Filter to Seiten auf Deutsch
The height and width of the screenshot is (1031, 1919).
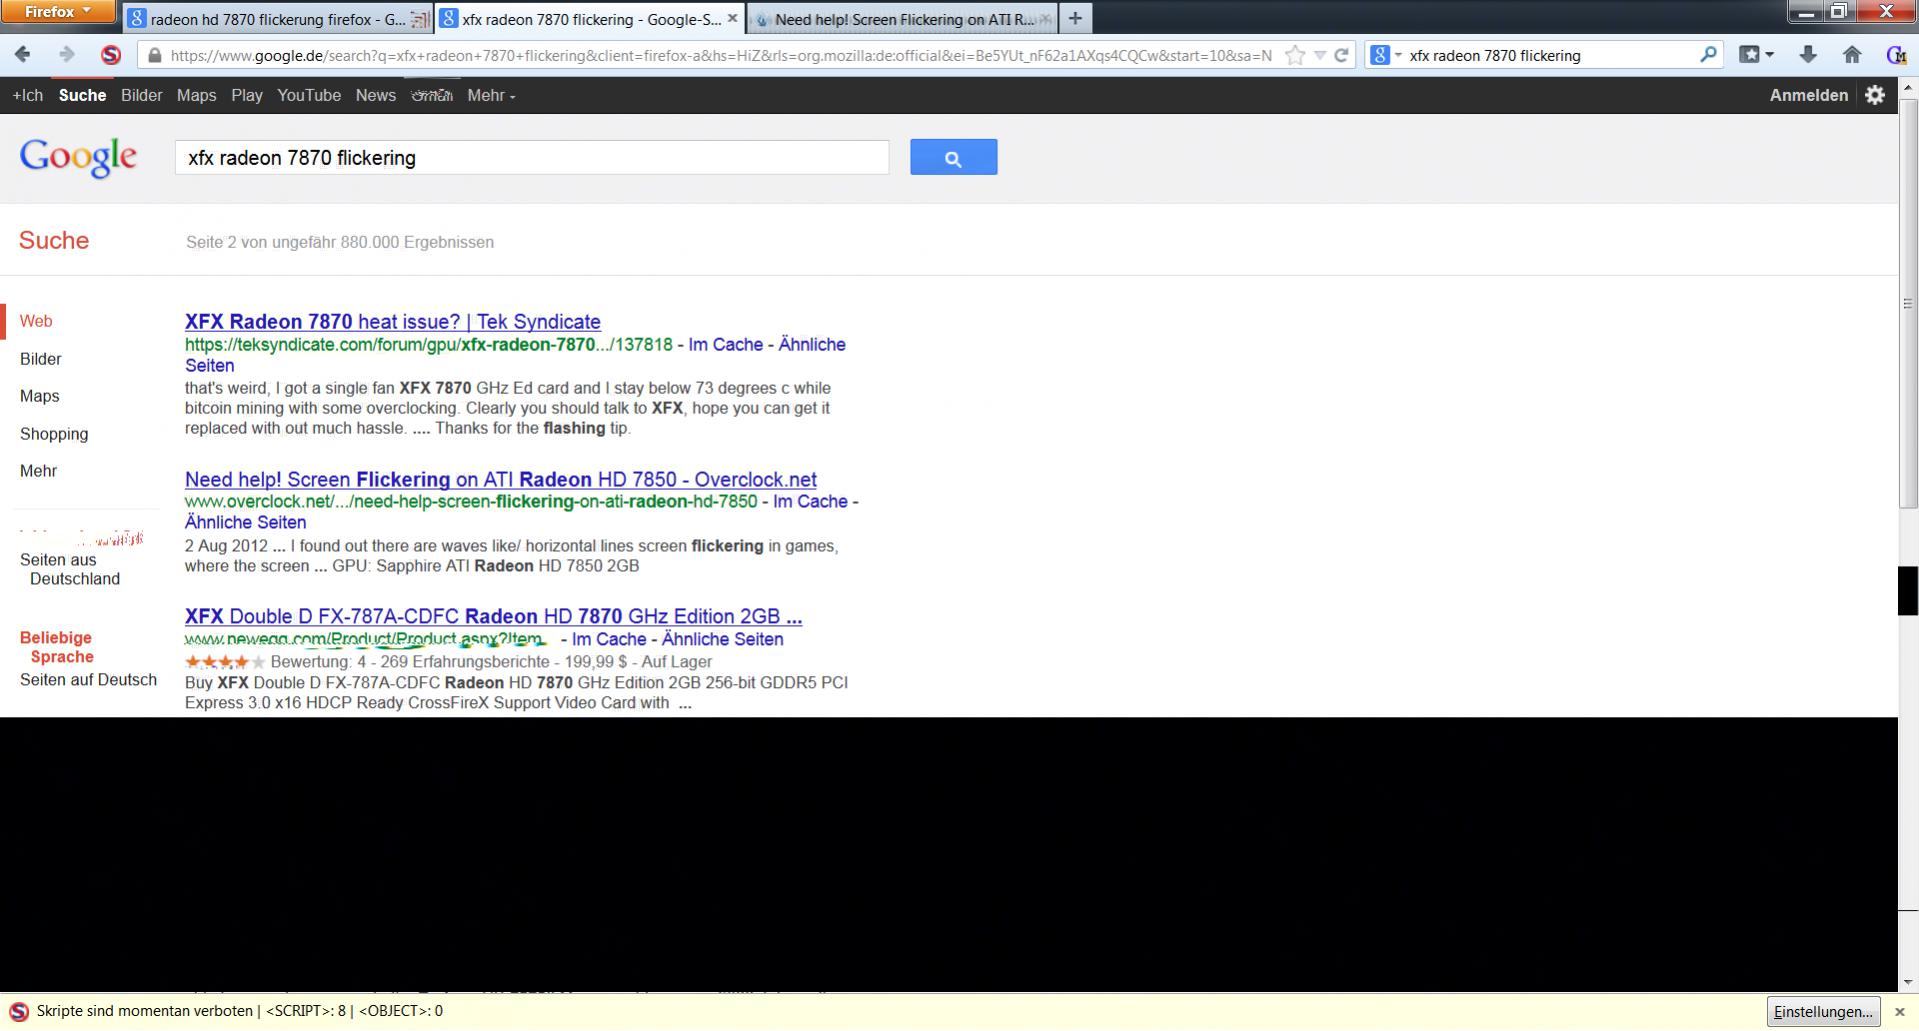pyautogui.click(x=88, y=680)
